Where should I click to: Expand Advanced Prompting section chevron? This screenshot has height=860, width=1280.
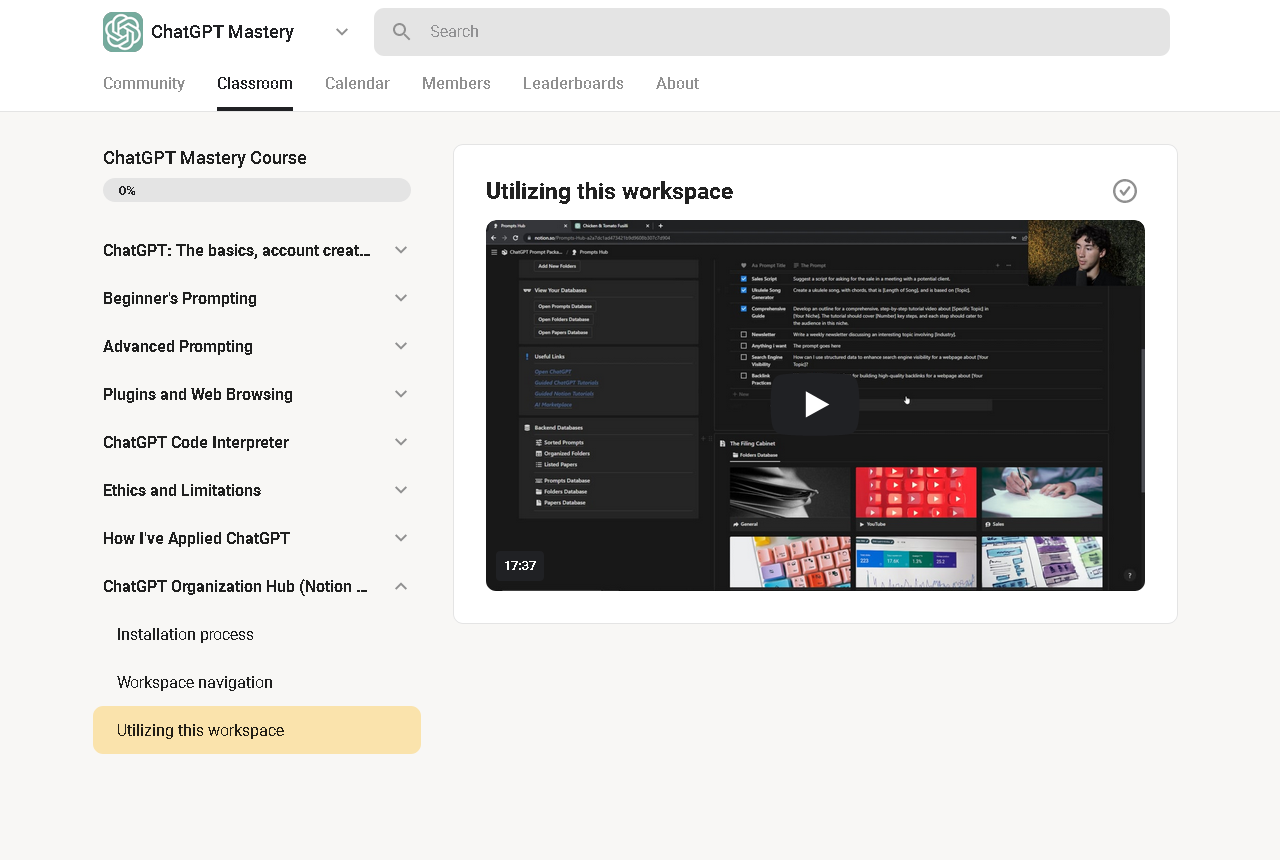(x=401, y=346)
